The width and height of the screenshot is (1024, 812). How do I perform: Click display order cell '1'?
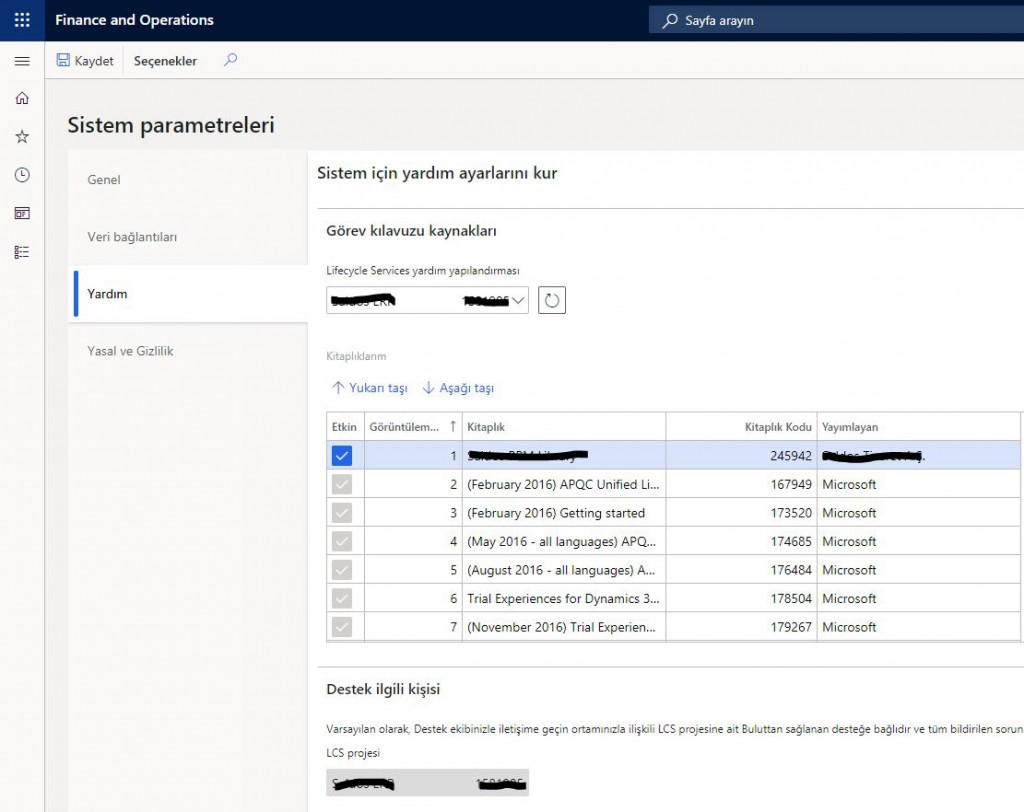coord(413,455)
